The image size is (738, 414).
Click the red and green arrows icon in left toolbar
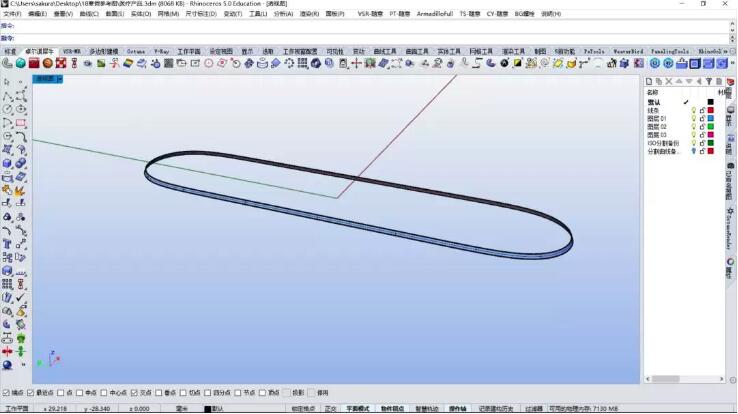click(x=7, y=351)
